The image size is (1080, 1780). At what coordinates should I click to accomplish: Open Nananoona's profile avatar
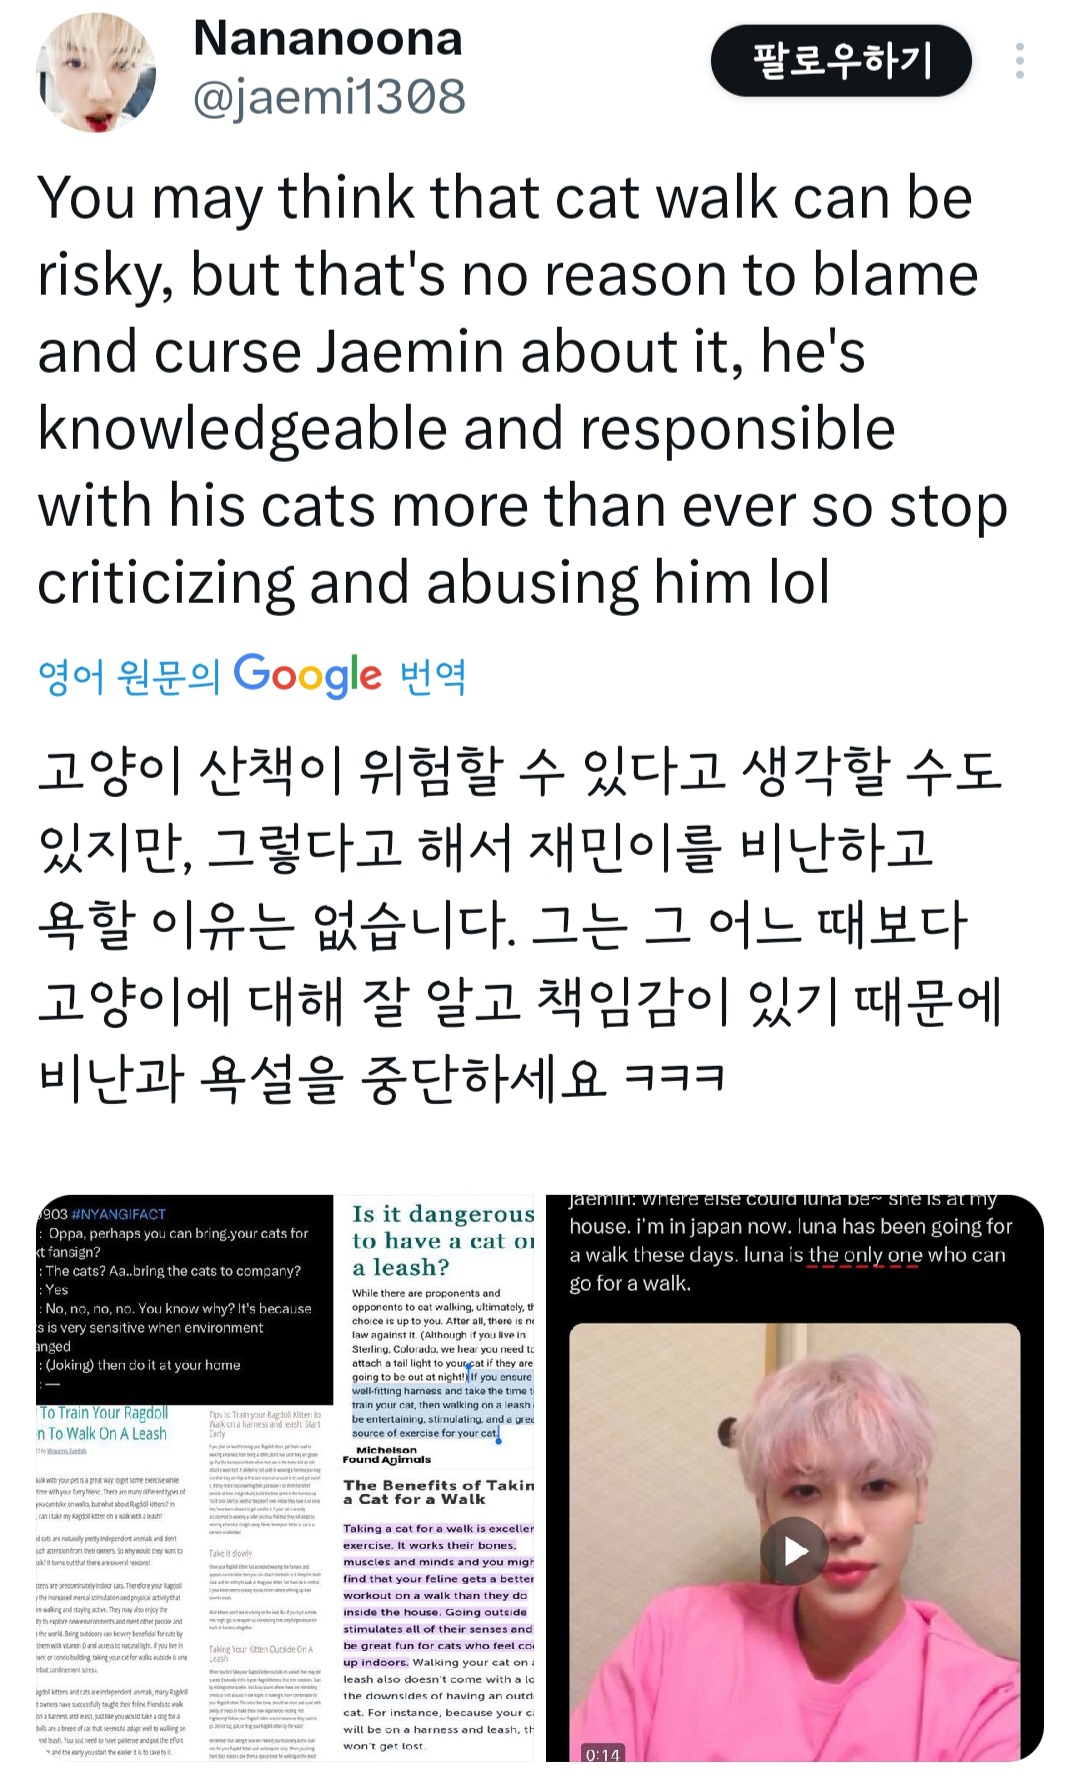coord(96,72)
